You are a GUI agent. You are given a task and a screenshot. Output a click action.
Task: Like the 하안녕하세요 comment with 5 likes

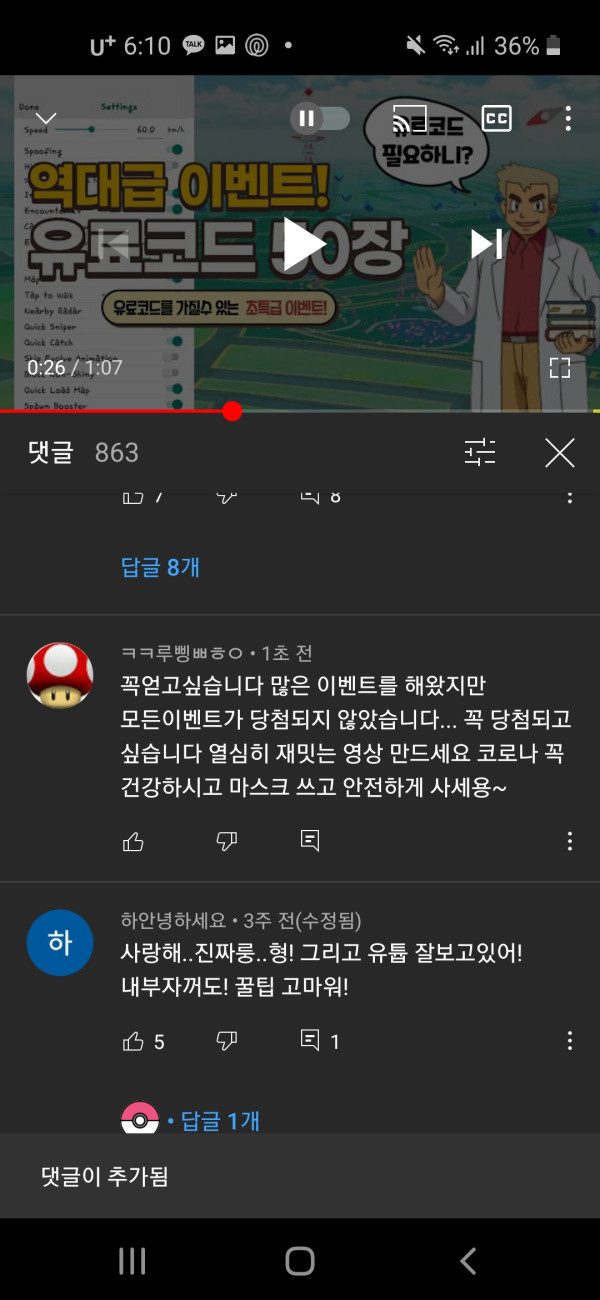pyautogui.click(x=133, y=1041)
